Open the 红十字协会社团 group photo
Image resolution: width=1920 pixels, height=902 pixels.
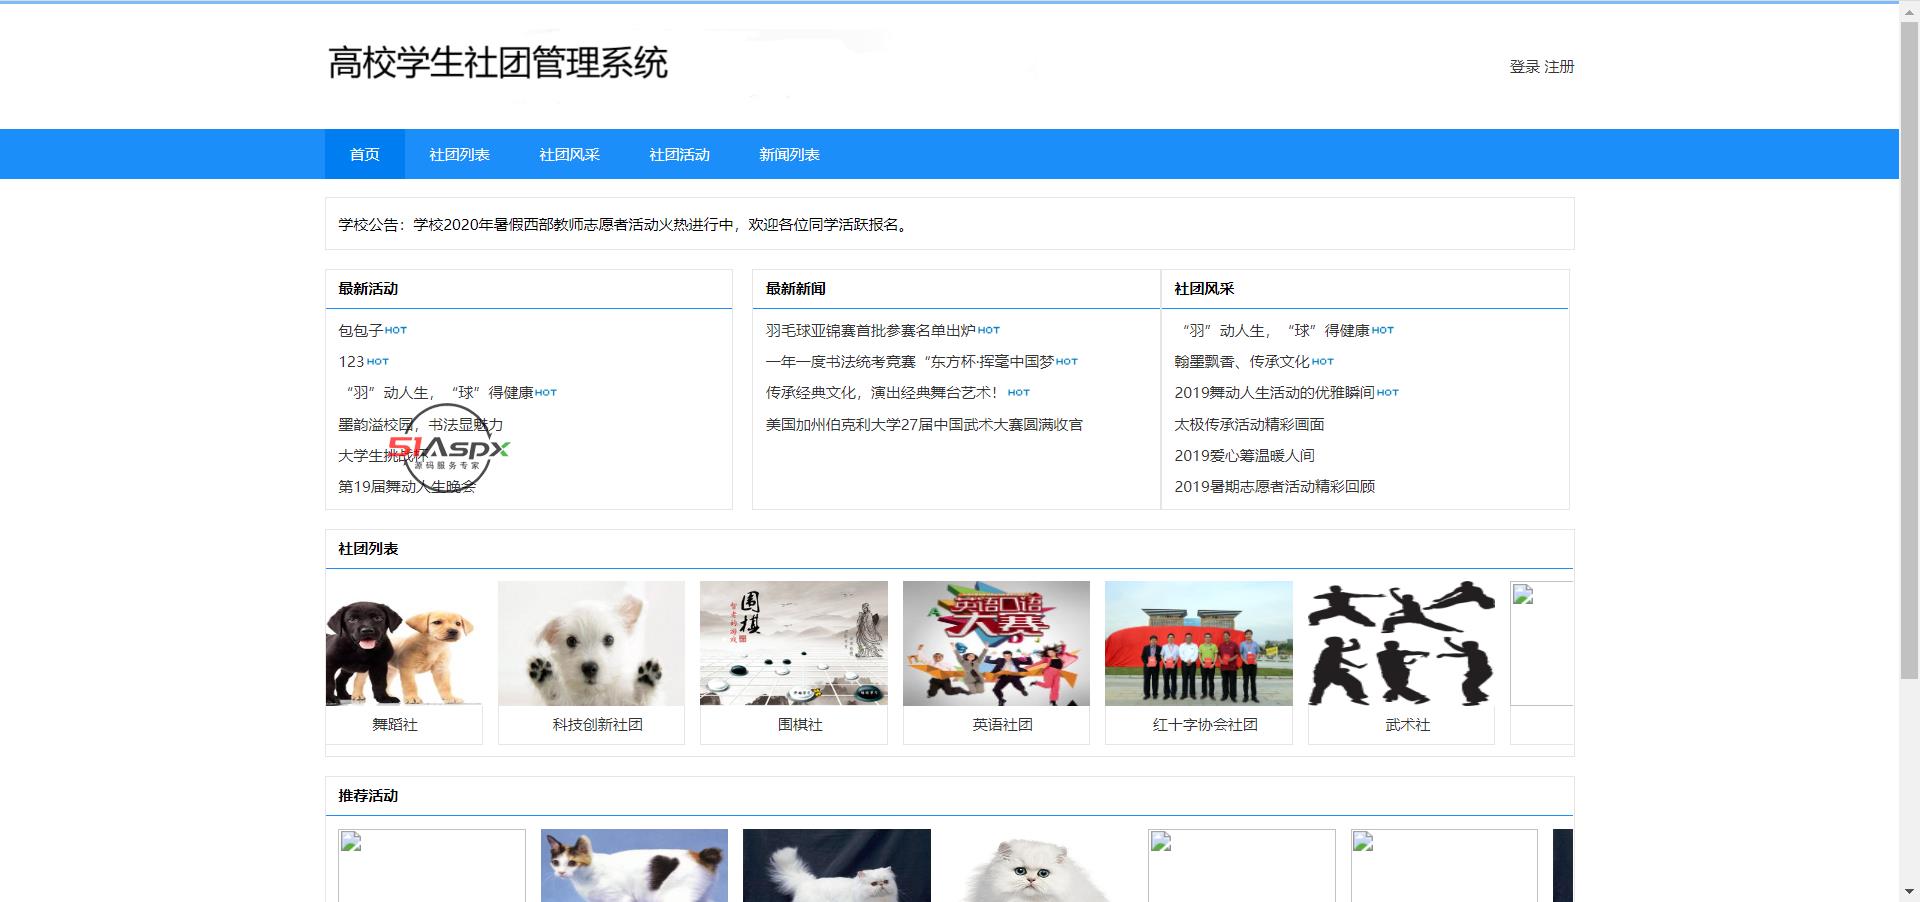click(1198, 643)
